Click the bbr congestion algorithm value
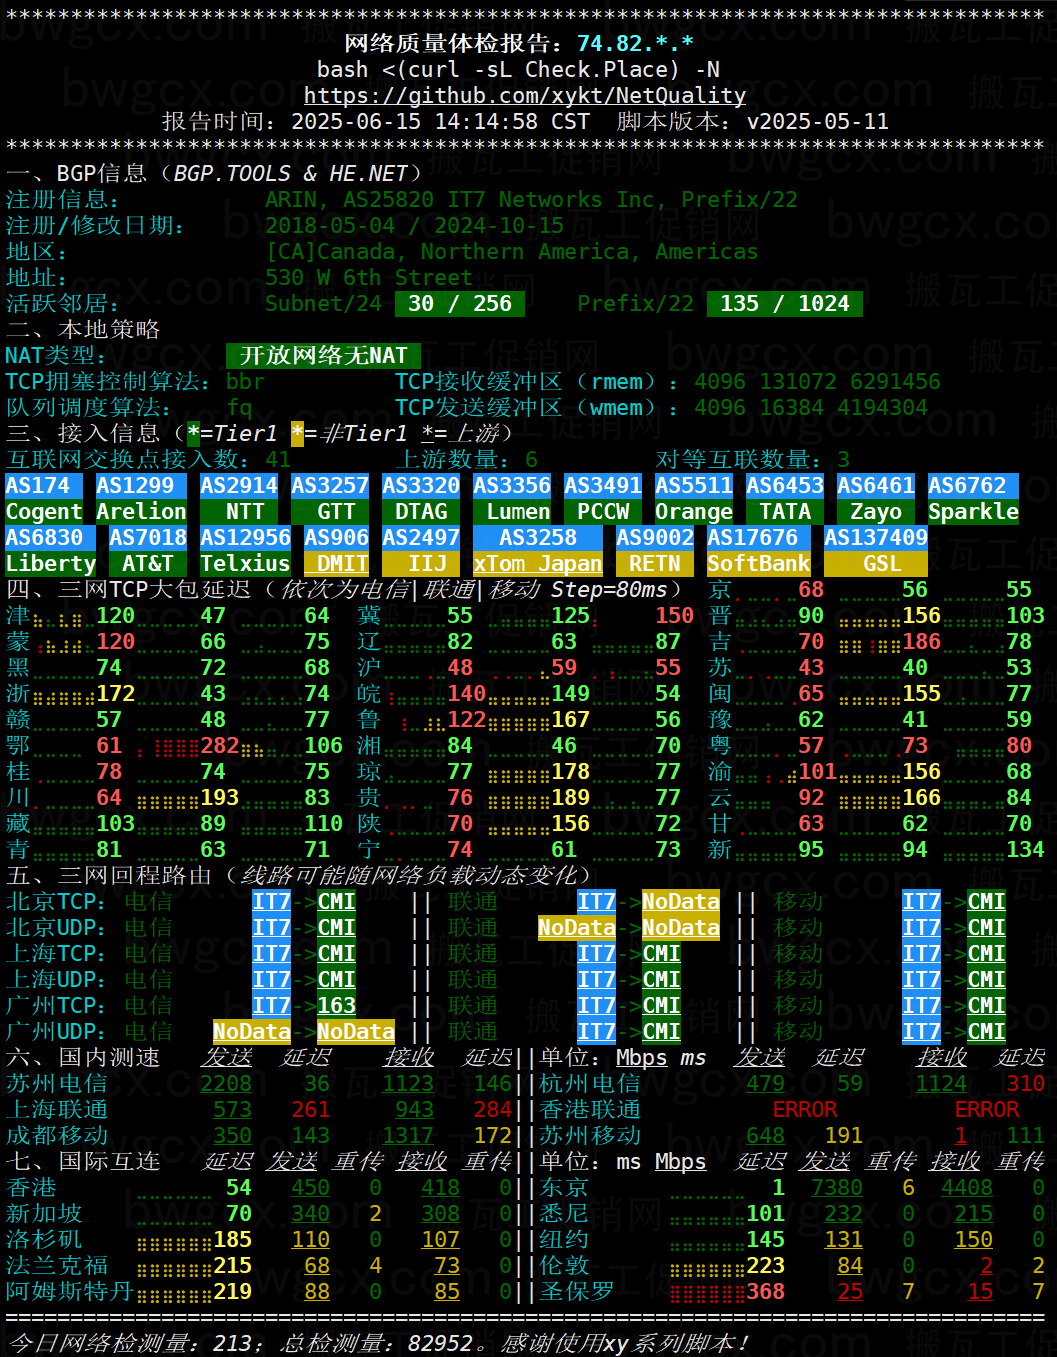Image resolution: width=1057 pixels, height=1357 pixels. pos(246,382)
